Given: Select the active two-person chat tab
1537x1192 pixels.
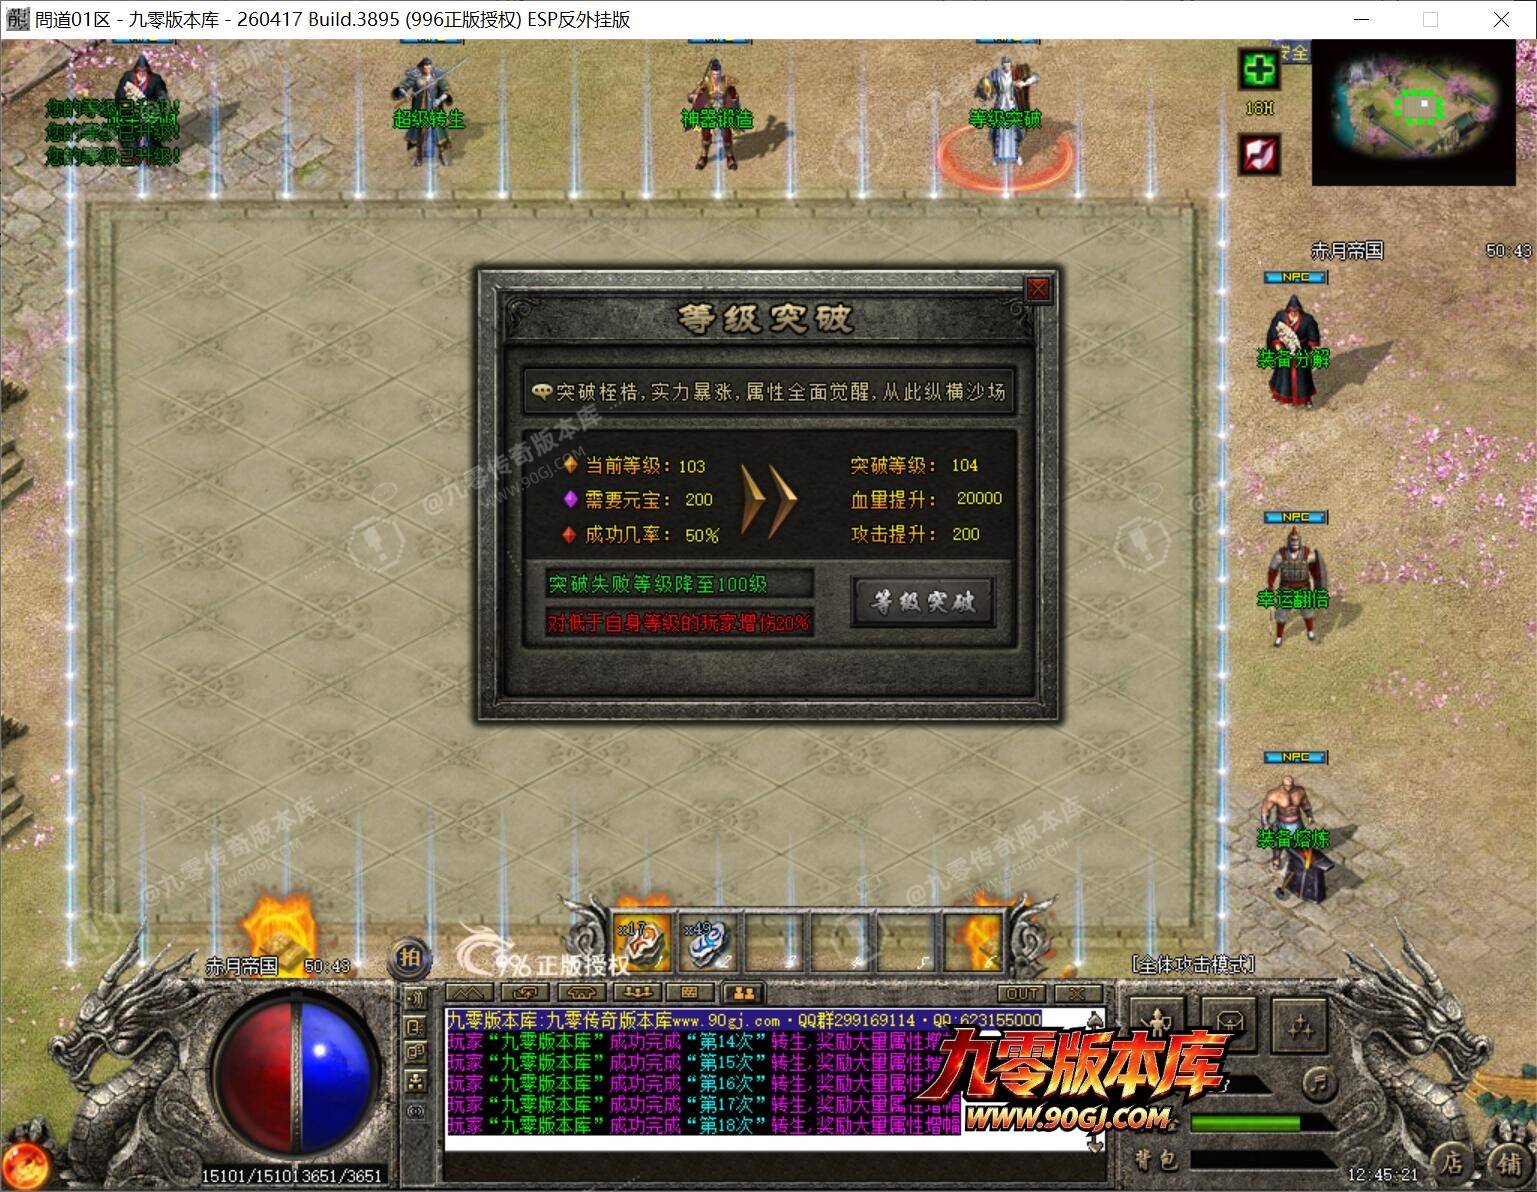Looking at the screenshot, I should 743,994.
